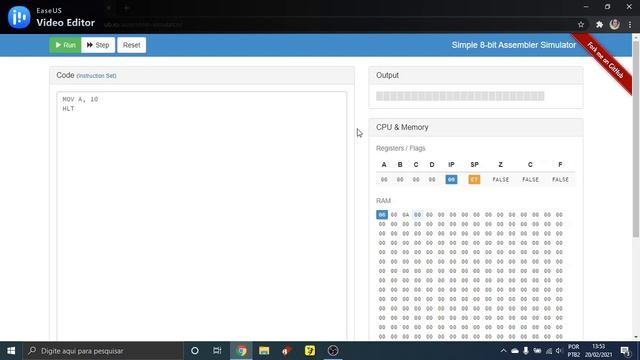Screen dimensions: 640x360
Task: Click the EaseUS Video Editor logo
Action: click(x=19, y=17)
